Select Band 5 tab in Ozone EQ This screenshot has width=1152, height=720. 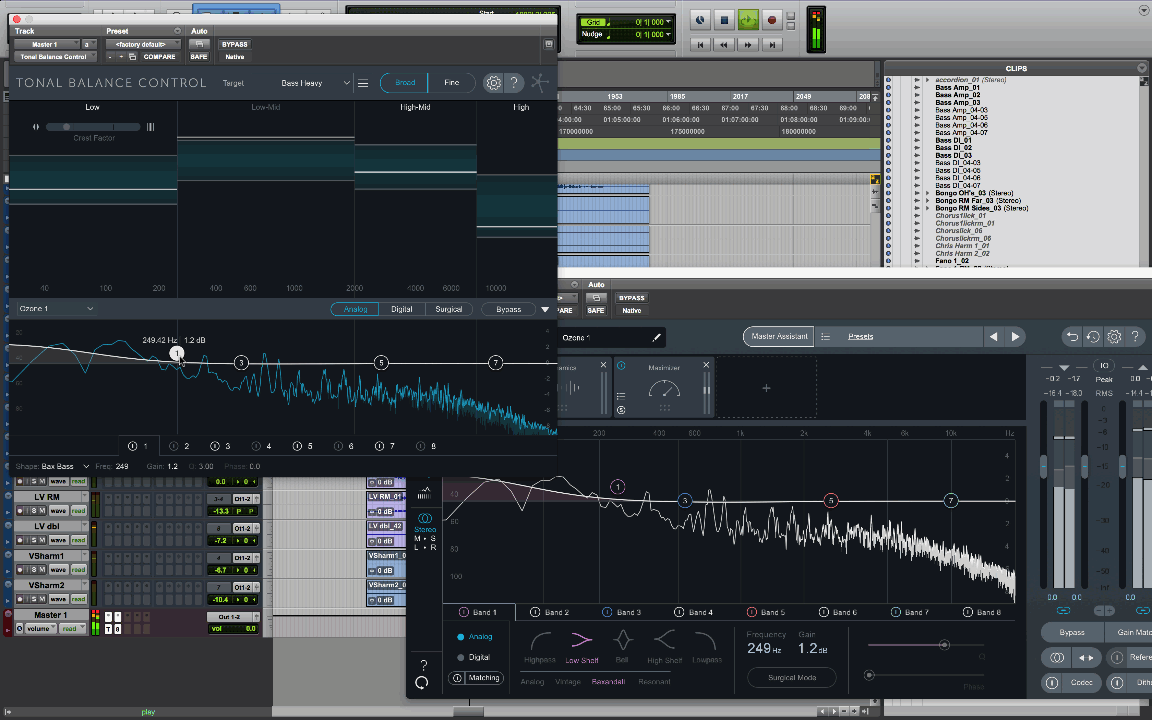coord(766,612)
